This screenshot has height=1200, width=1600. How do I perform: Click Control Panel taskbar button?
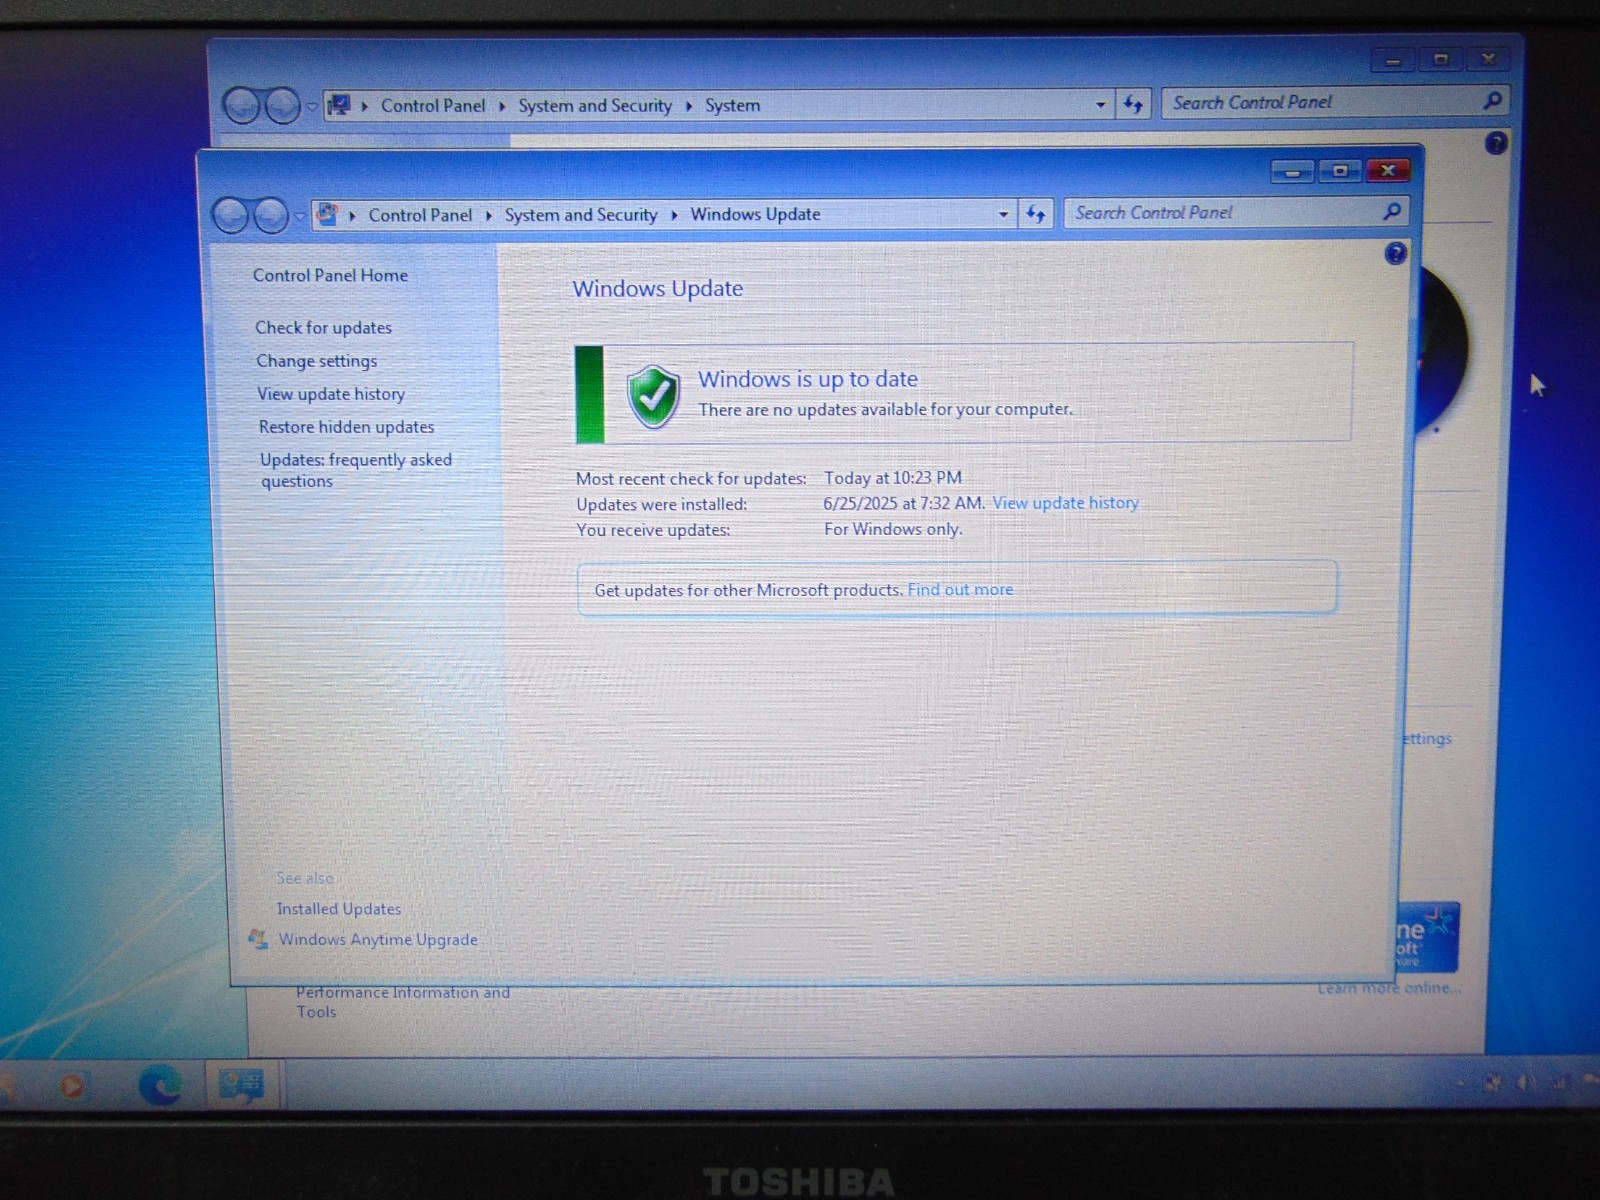pos(242,1084)
